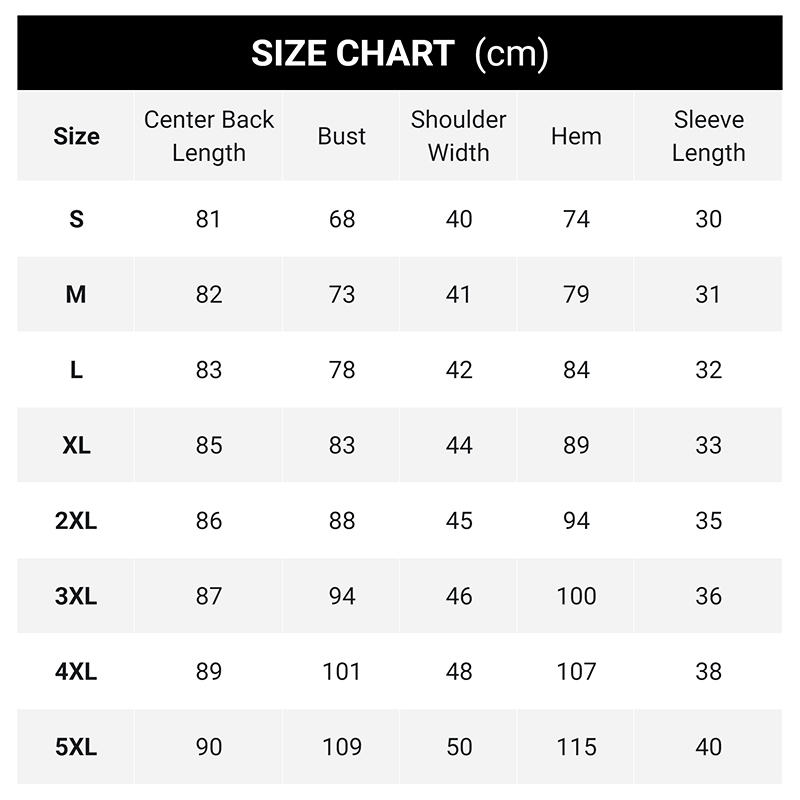The image size is (800, 800).
Task: Click the Bust value 101 for 4XL
Action: pyautogui.click(x=341, y=671)
